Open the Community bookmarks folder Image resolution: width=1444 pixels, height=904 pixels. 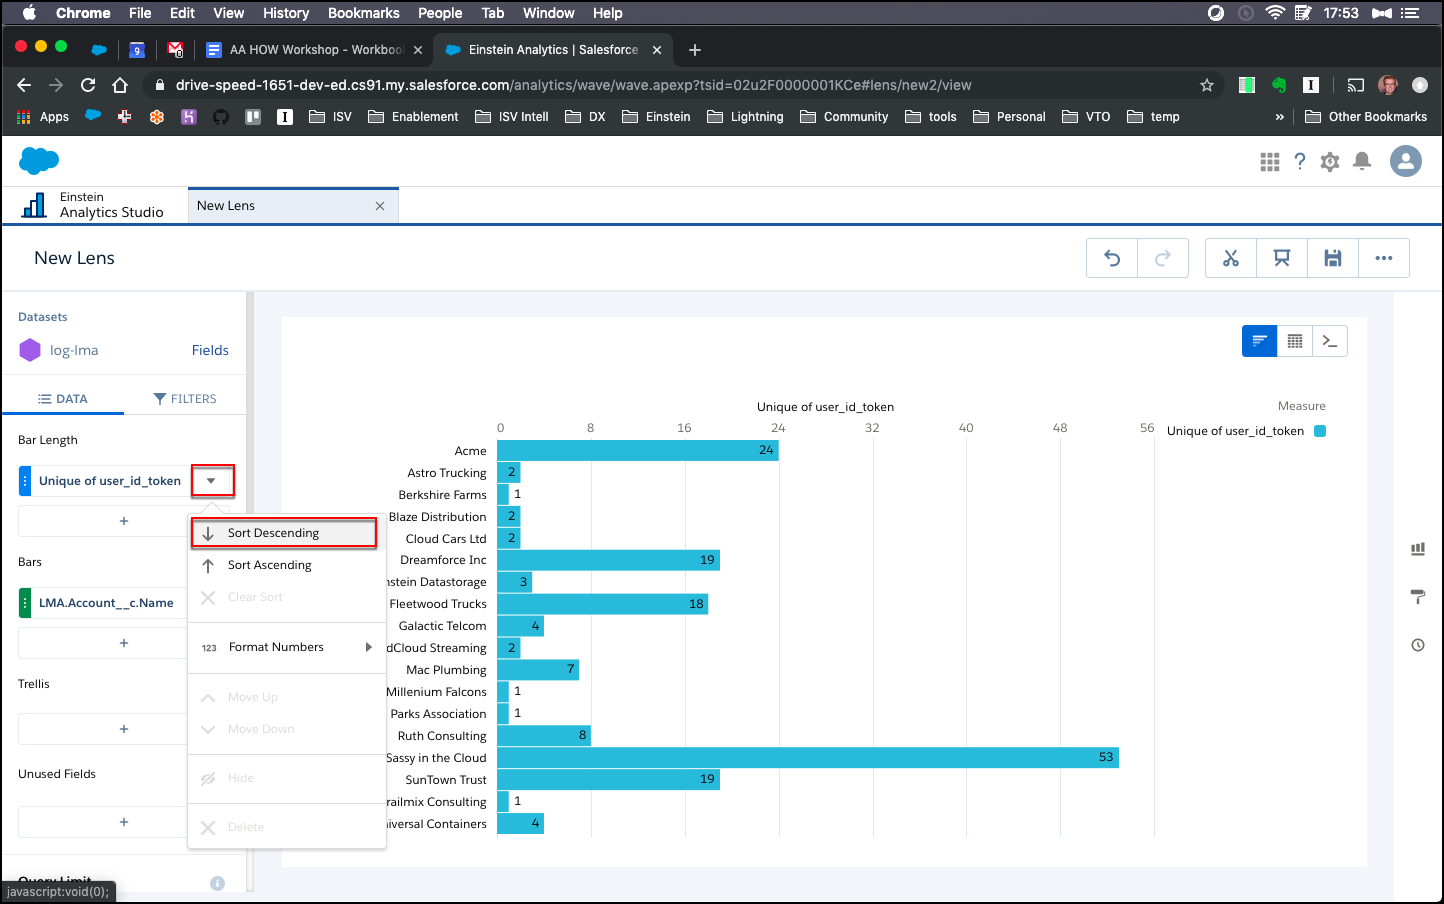tap(844, 117)
